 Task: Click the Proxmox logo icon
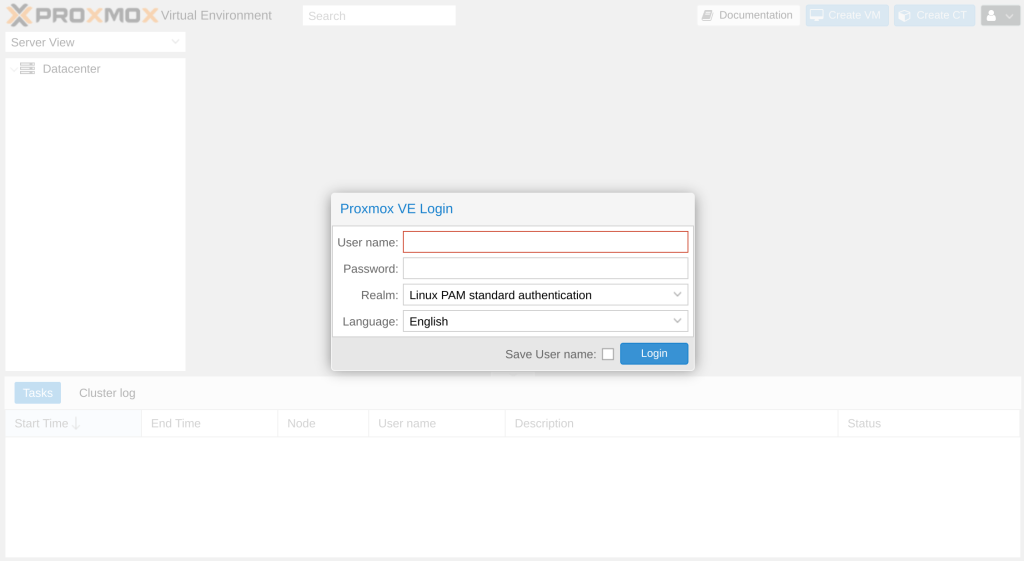click(20, 15)
